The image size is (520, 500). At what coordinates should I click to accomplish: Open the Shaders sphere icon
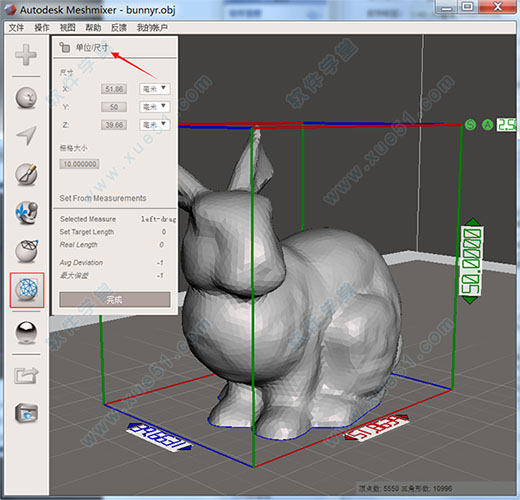point(26,332)
